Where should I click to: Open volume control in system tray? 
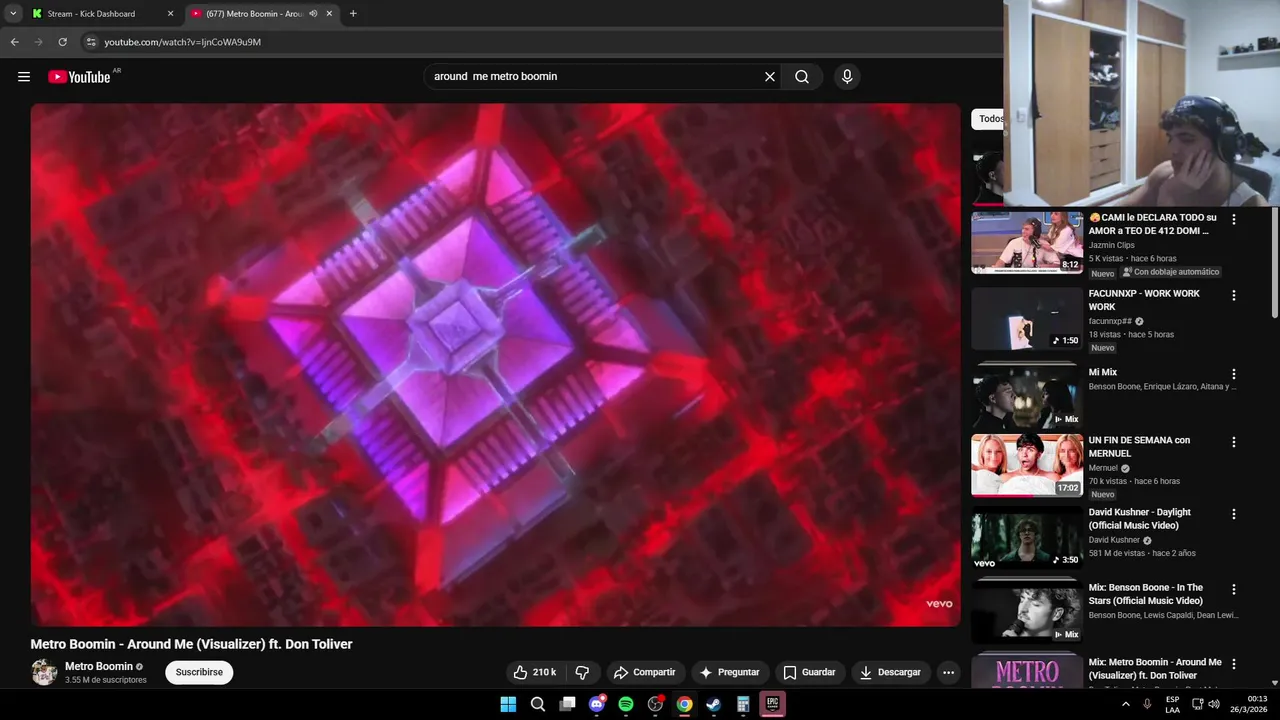(x=1214, y=704)
